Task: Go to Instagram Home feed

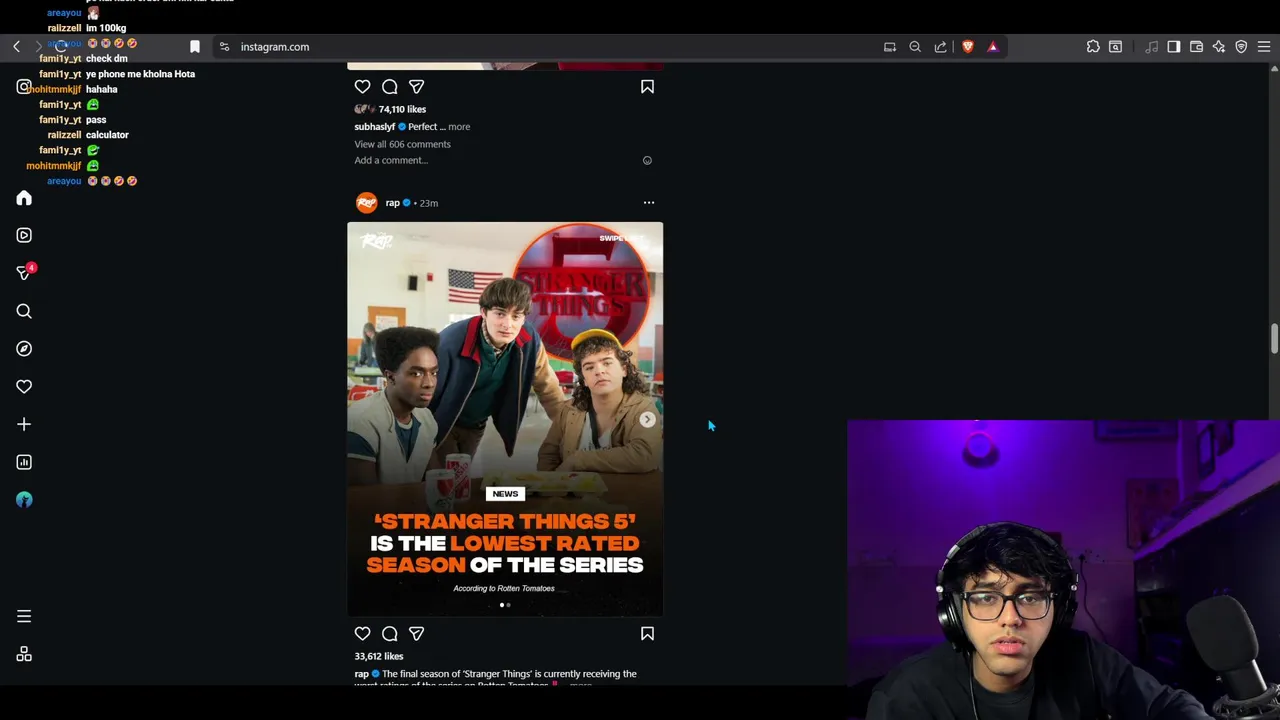Action: tap(24, 198)
